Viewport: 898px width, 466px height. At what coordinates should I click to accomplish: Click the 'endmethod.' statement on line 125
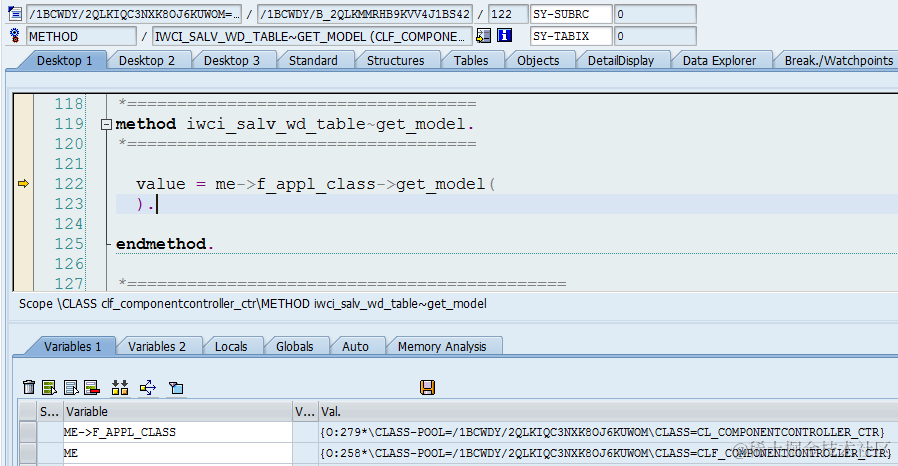pyautogui.click(x=165, y=244)
